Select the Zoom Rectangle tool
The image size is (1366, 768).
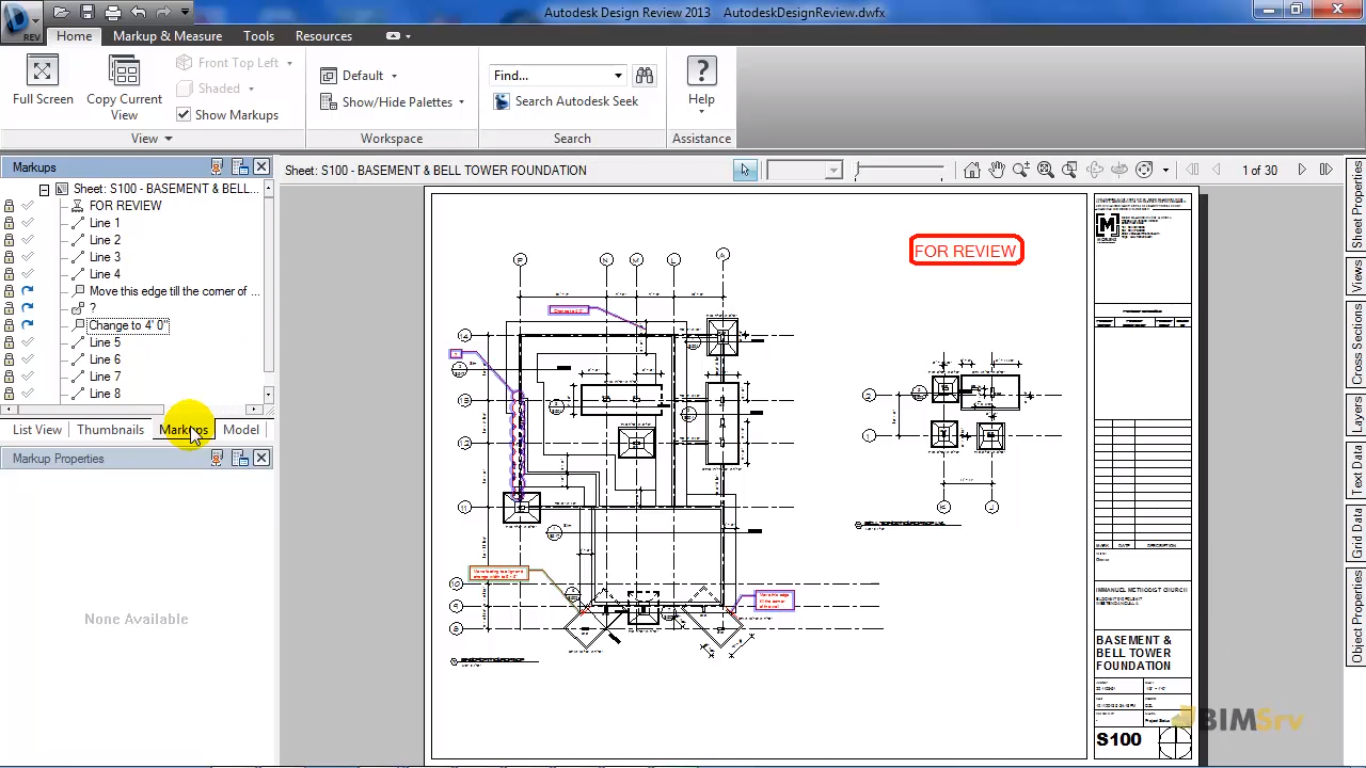[1070, 170]
